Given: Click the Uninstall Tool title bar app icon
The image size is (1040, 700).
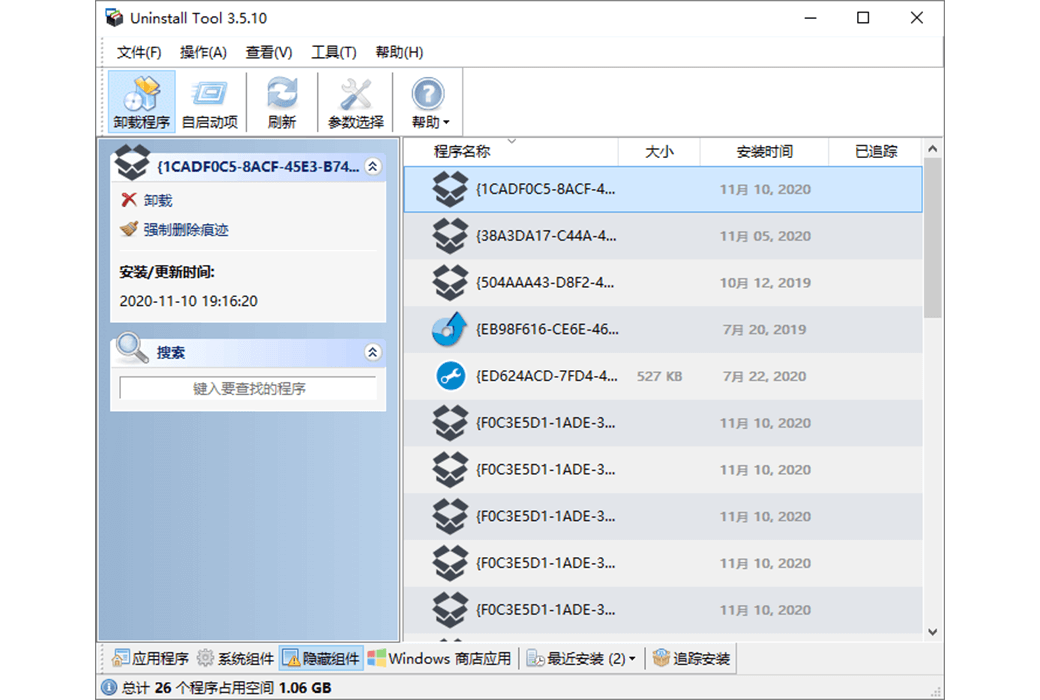Looking at the screenshot, I should coord(114,18).
